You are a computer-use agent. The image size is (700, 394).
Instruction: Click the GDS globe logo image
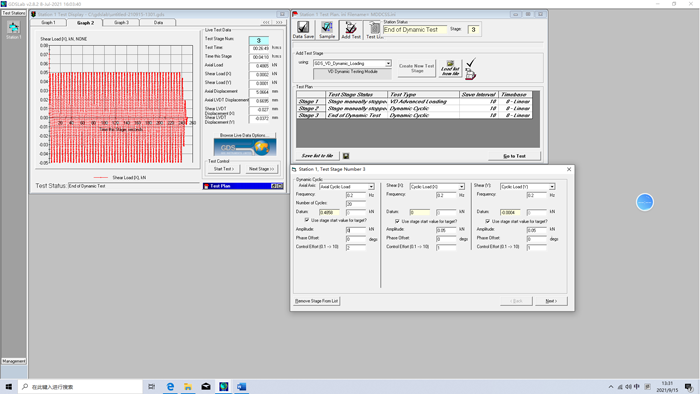point(245,147)
